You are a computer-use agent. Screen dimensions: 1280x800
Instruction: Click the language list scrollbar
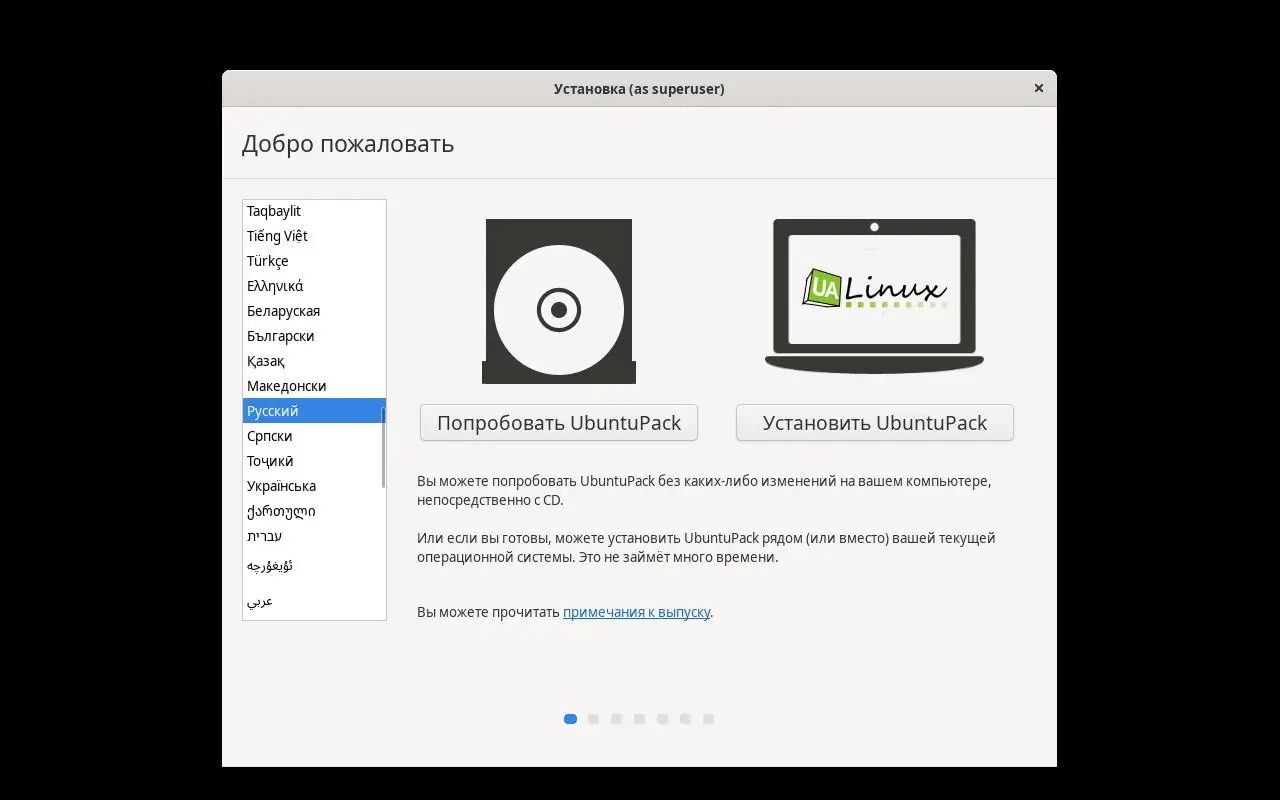point(383,447)
